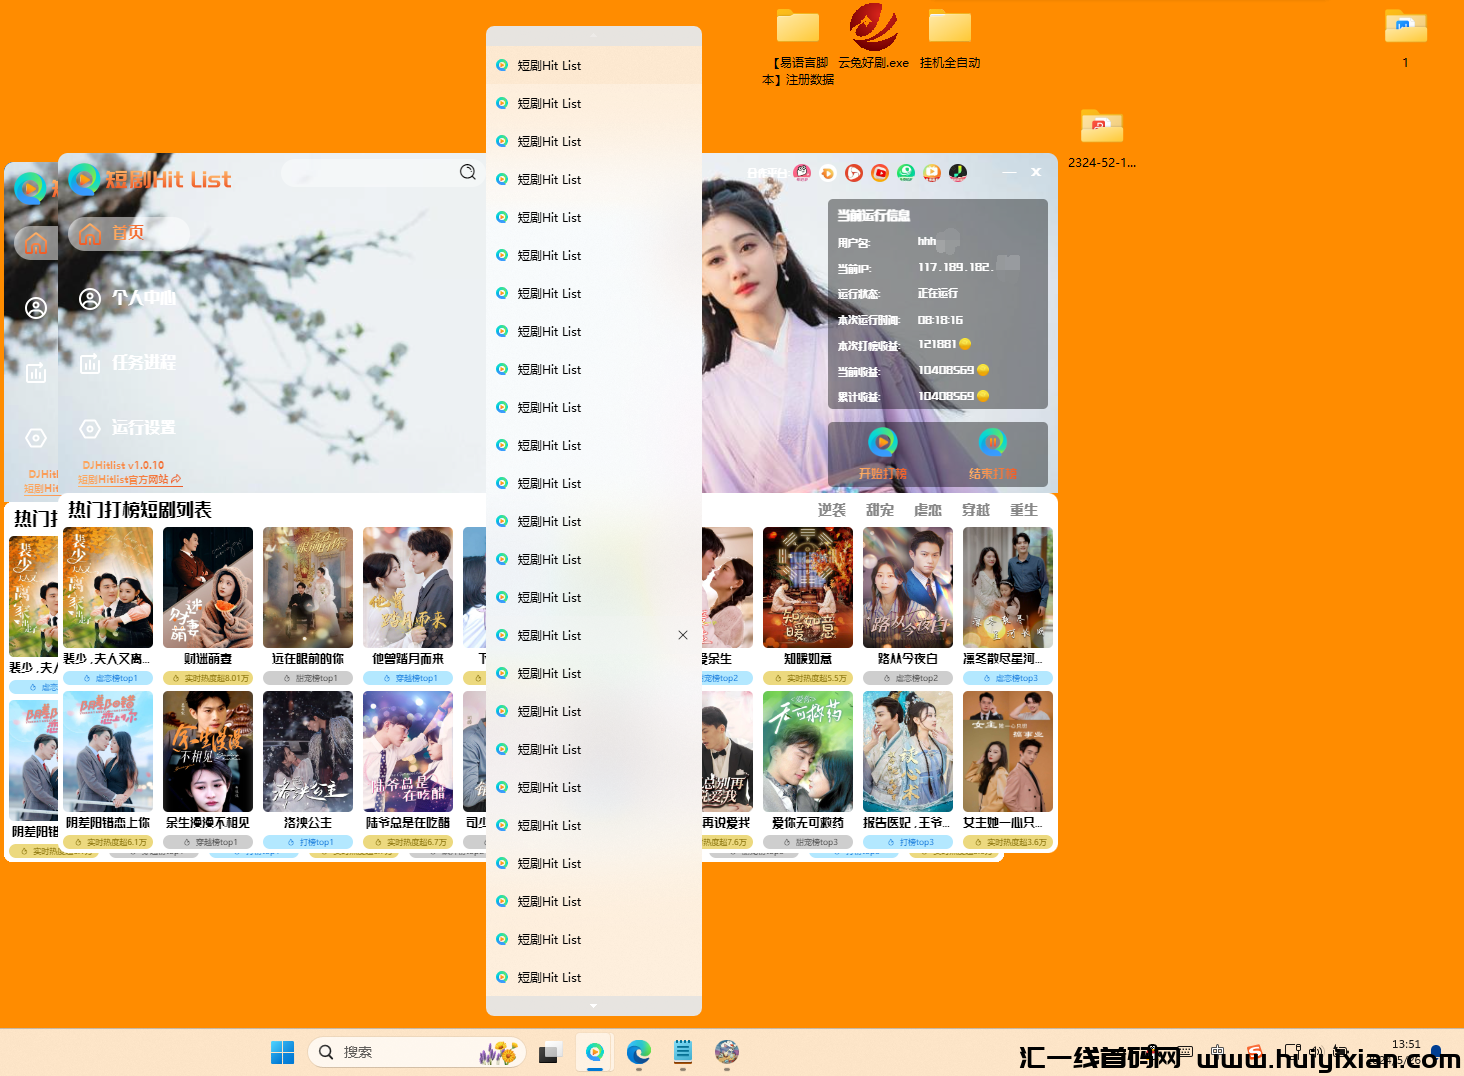Click the pink 红果短剧 platform icon
Screen dimensions: 1464x1076
click(x=802, y=173)
